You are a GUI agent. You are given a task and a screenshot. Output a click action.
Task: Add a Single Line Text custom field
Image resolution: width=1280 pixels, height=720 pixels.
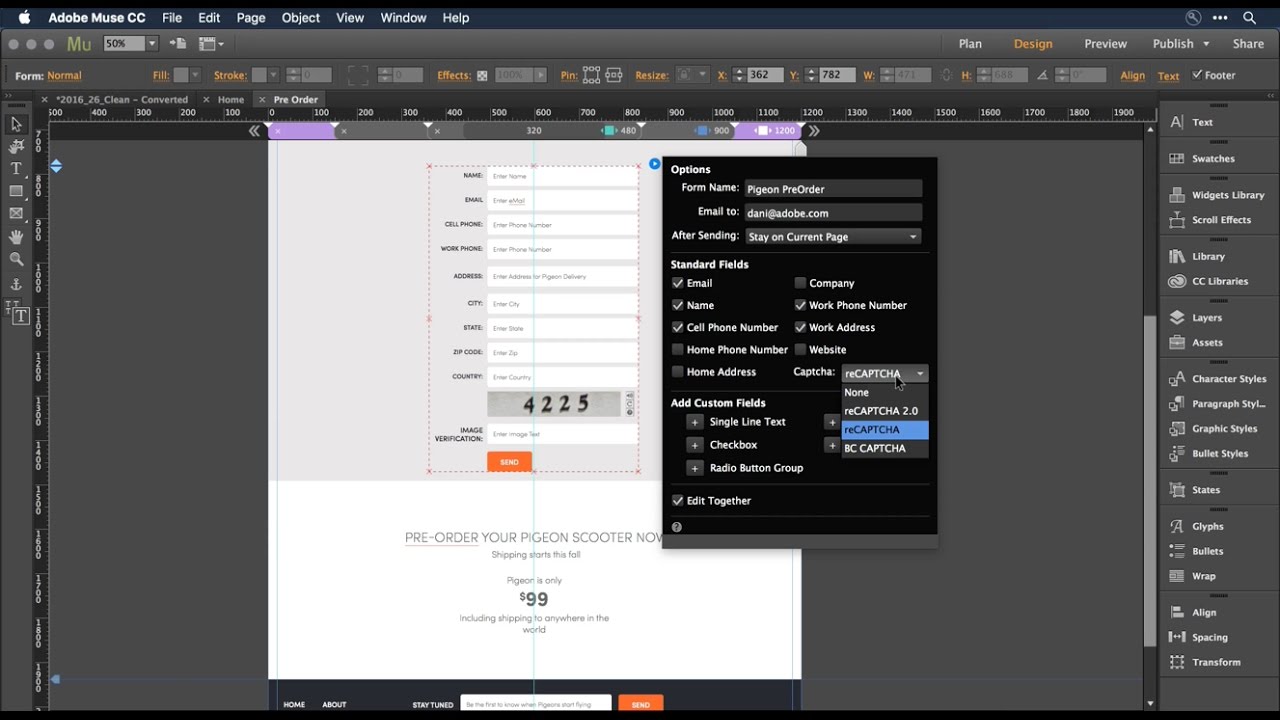click(695, 422)
